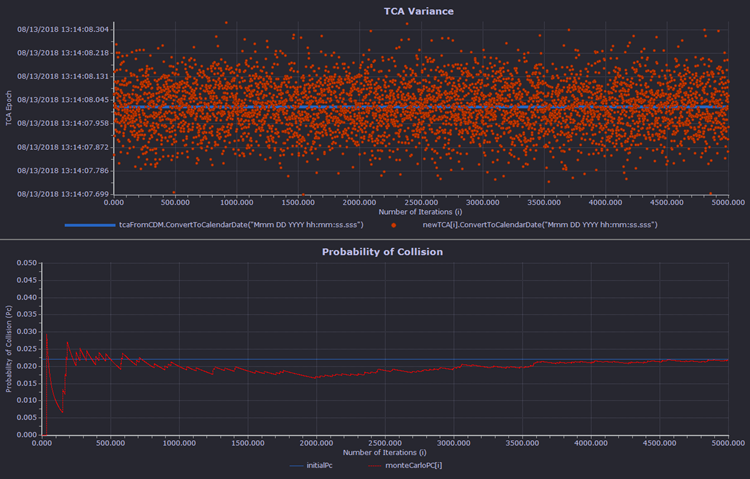Click the 0.015 Pc axis tick label
Viewport: 750px width, 479px height.
[x=27, y=383]
